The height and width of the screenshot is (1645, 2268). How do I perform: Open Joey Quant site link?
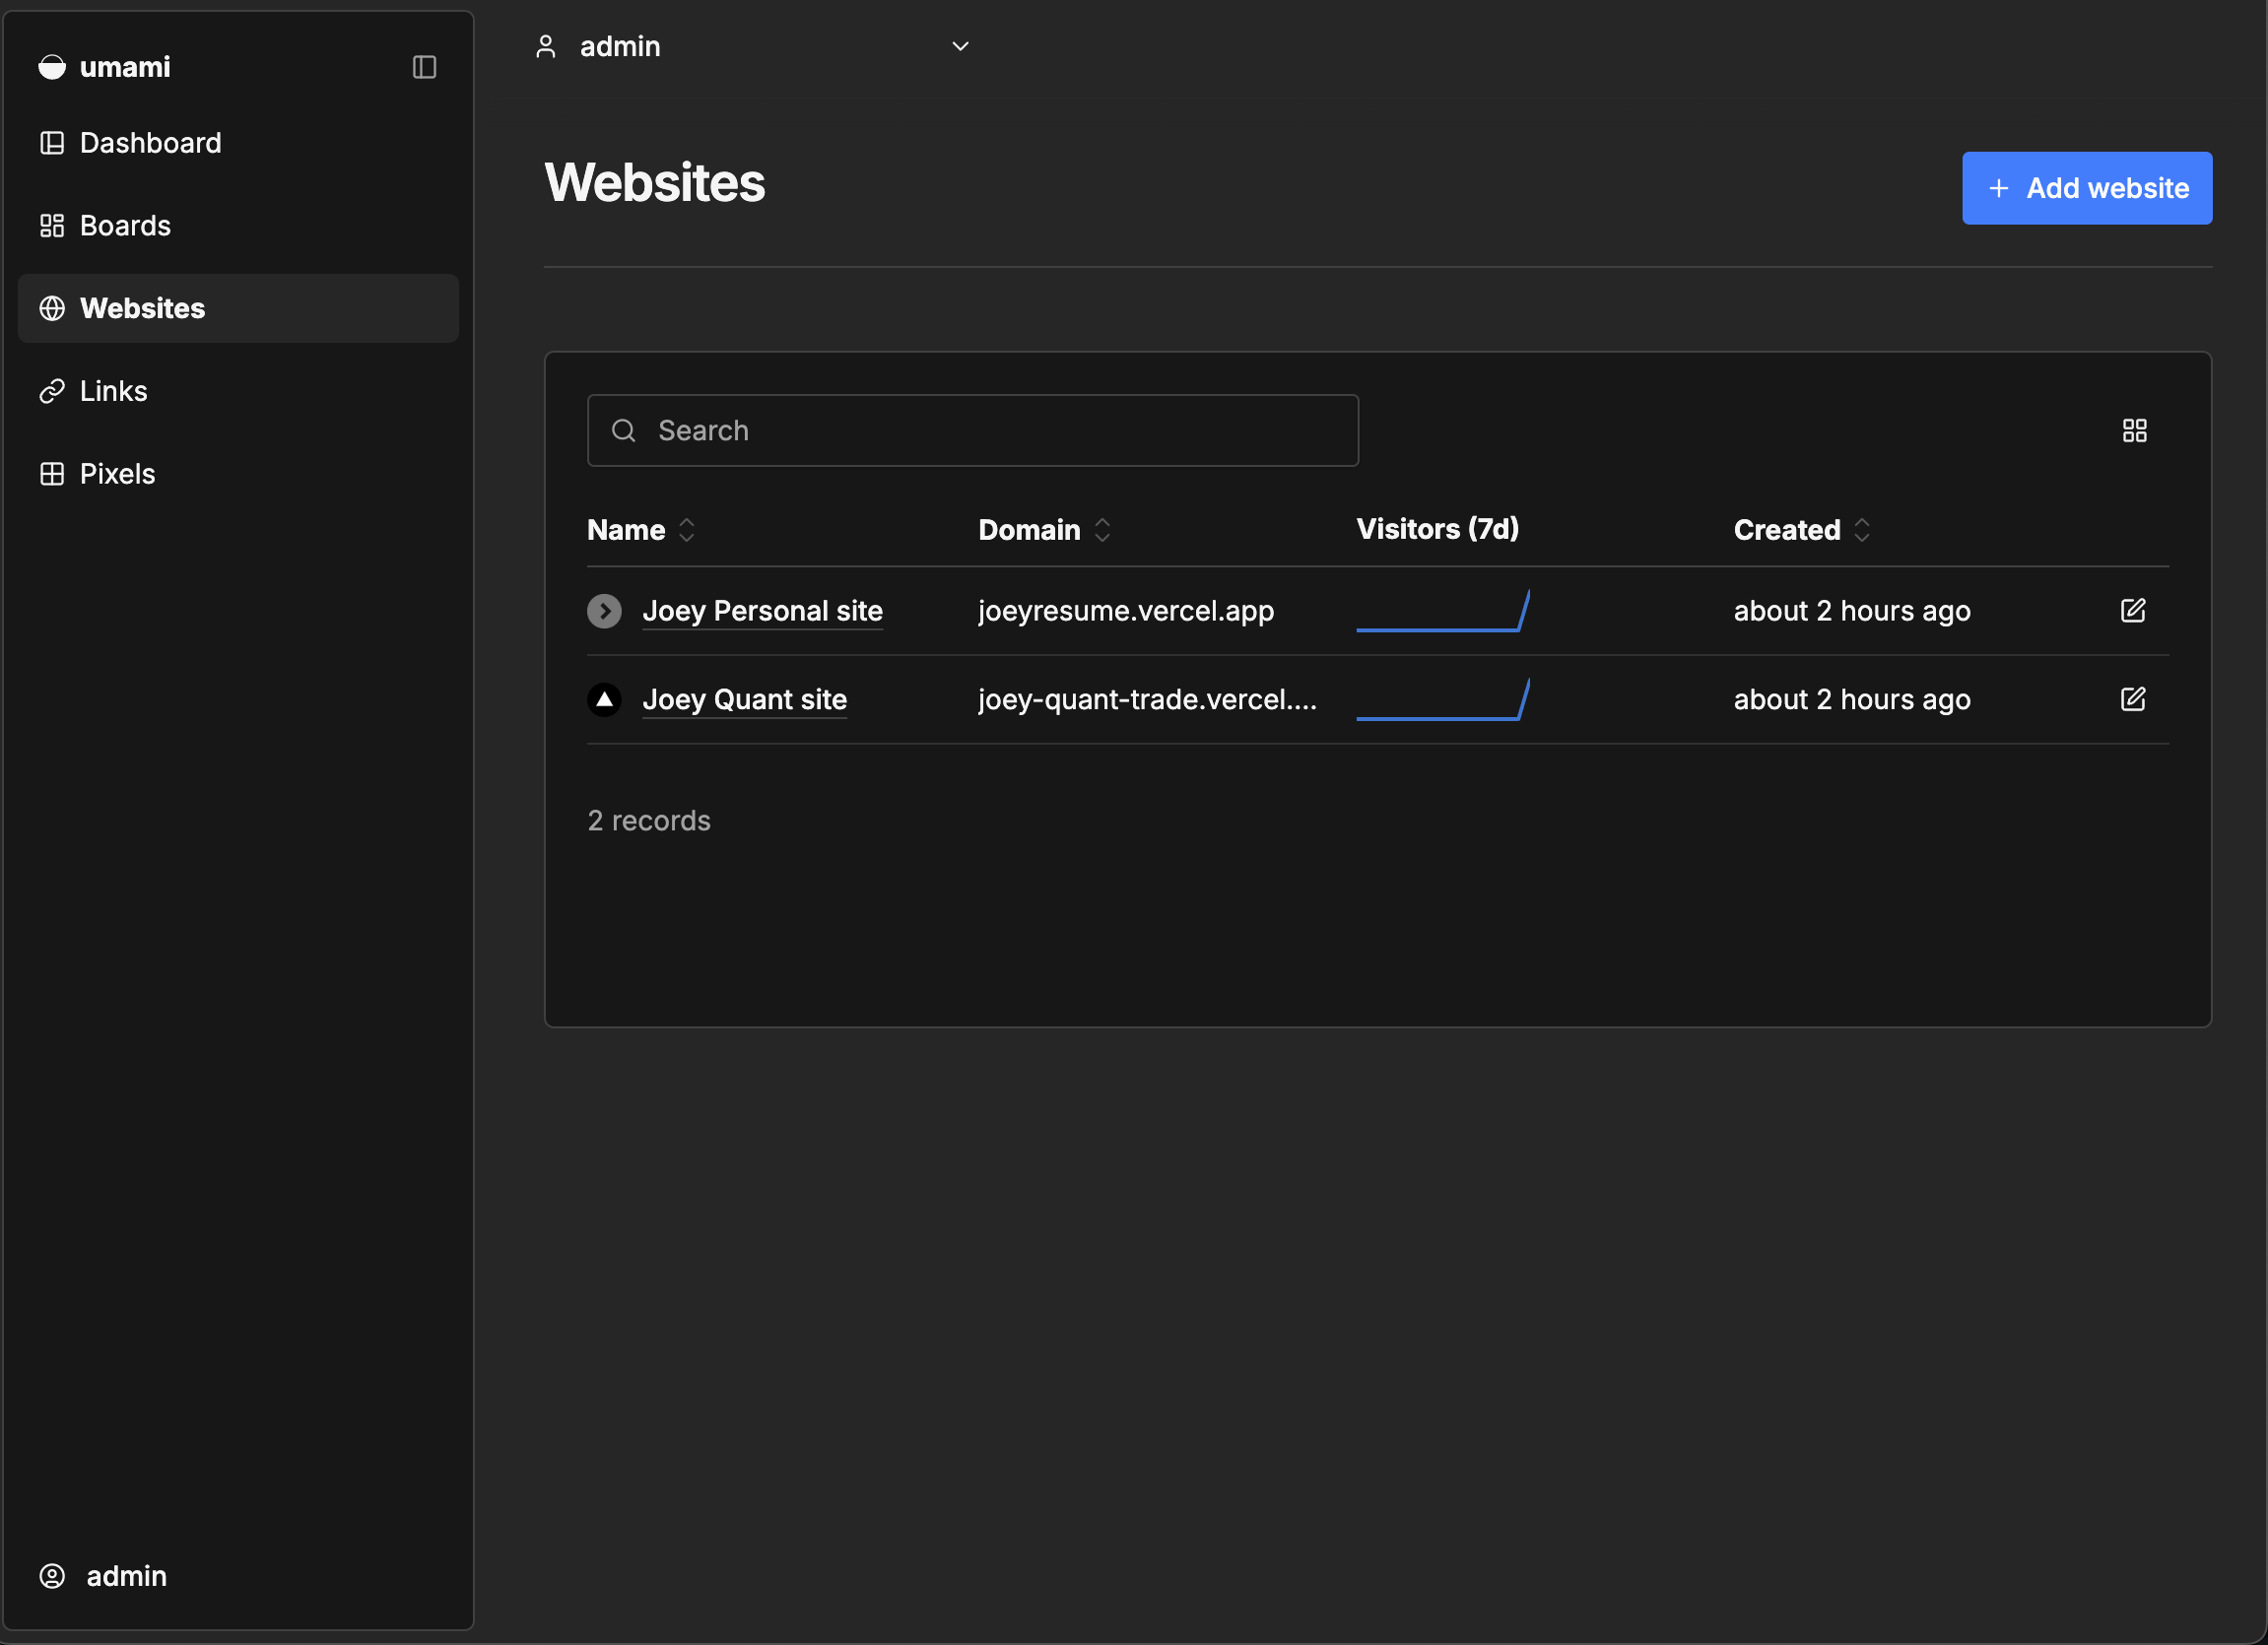point(744,699)
